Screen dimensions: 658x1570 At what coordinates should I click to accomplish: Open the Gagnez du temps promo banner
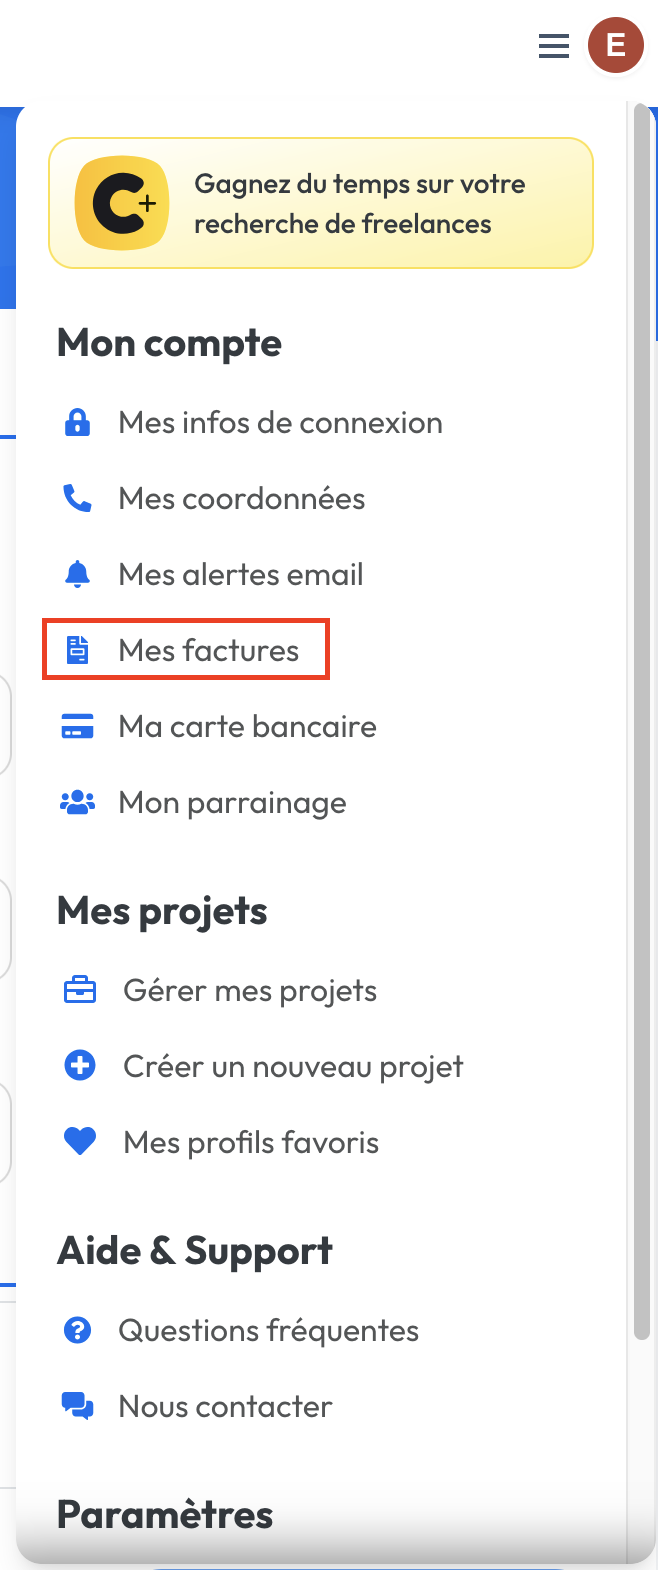[x=359, y=204]
